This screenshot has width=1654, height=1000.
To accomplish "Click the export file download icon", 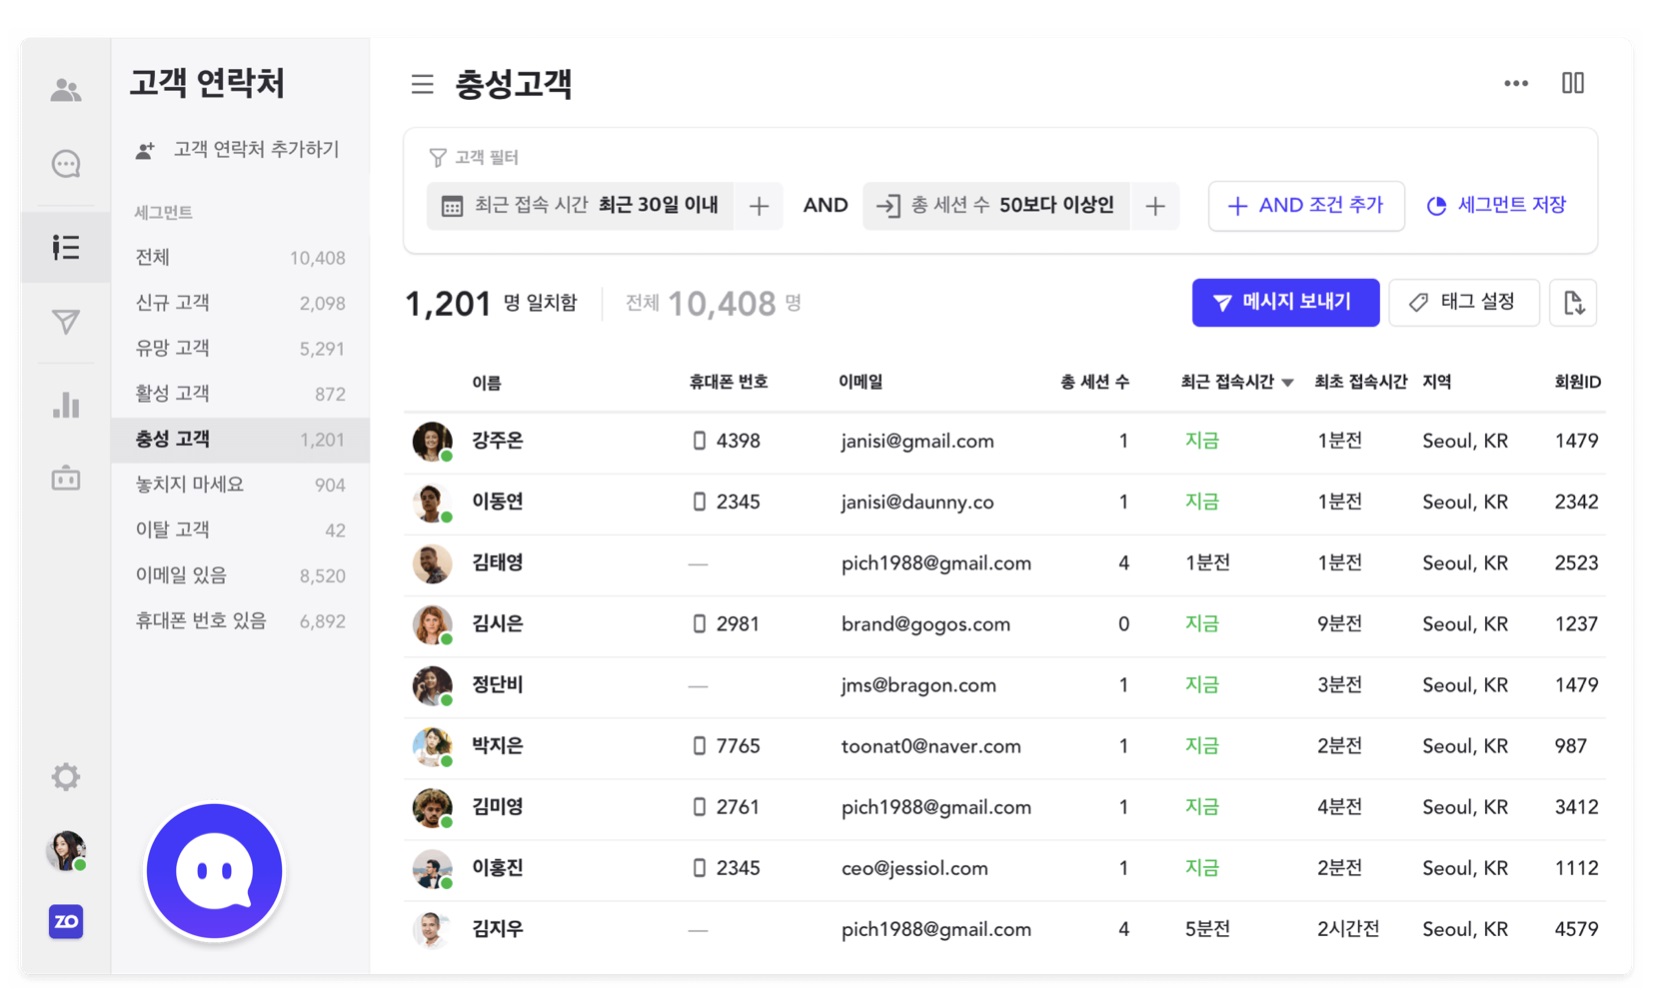I will pos(1573,303).
